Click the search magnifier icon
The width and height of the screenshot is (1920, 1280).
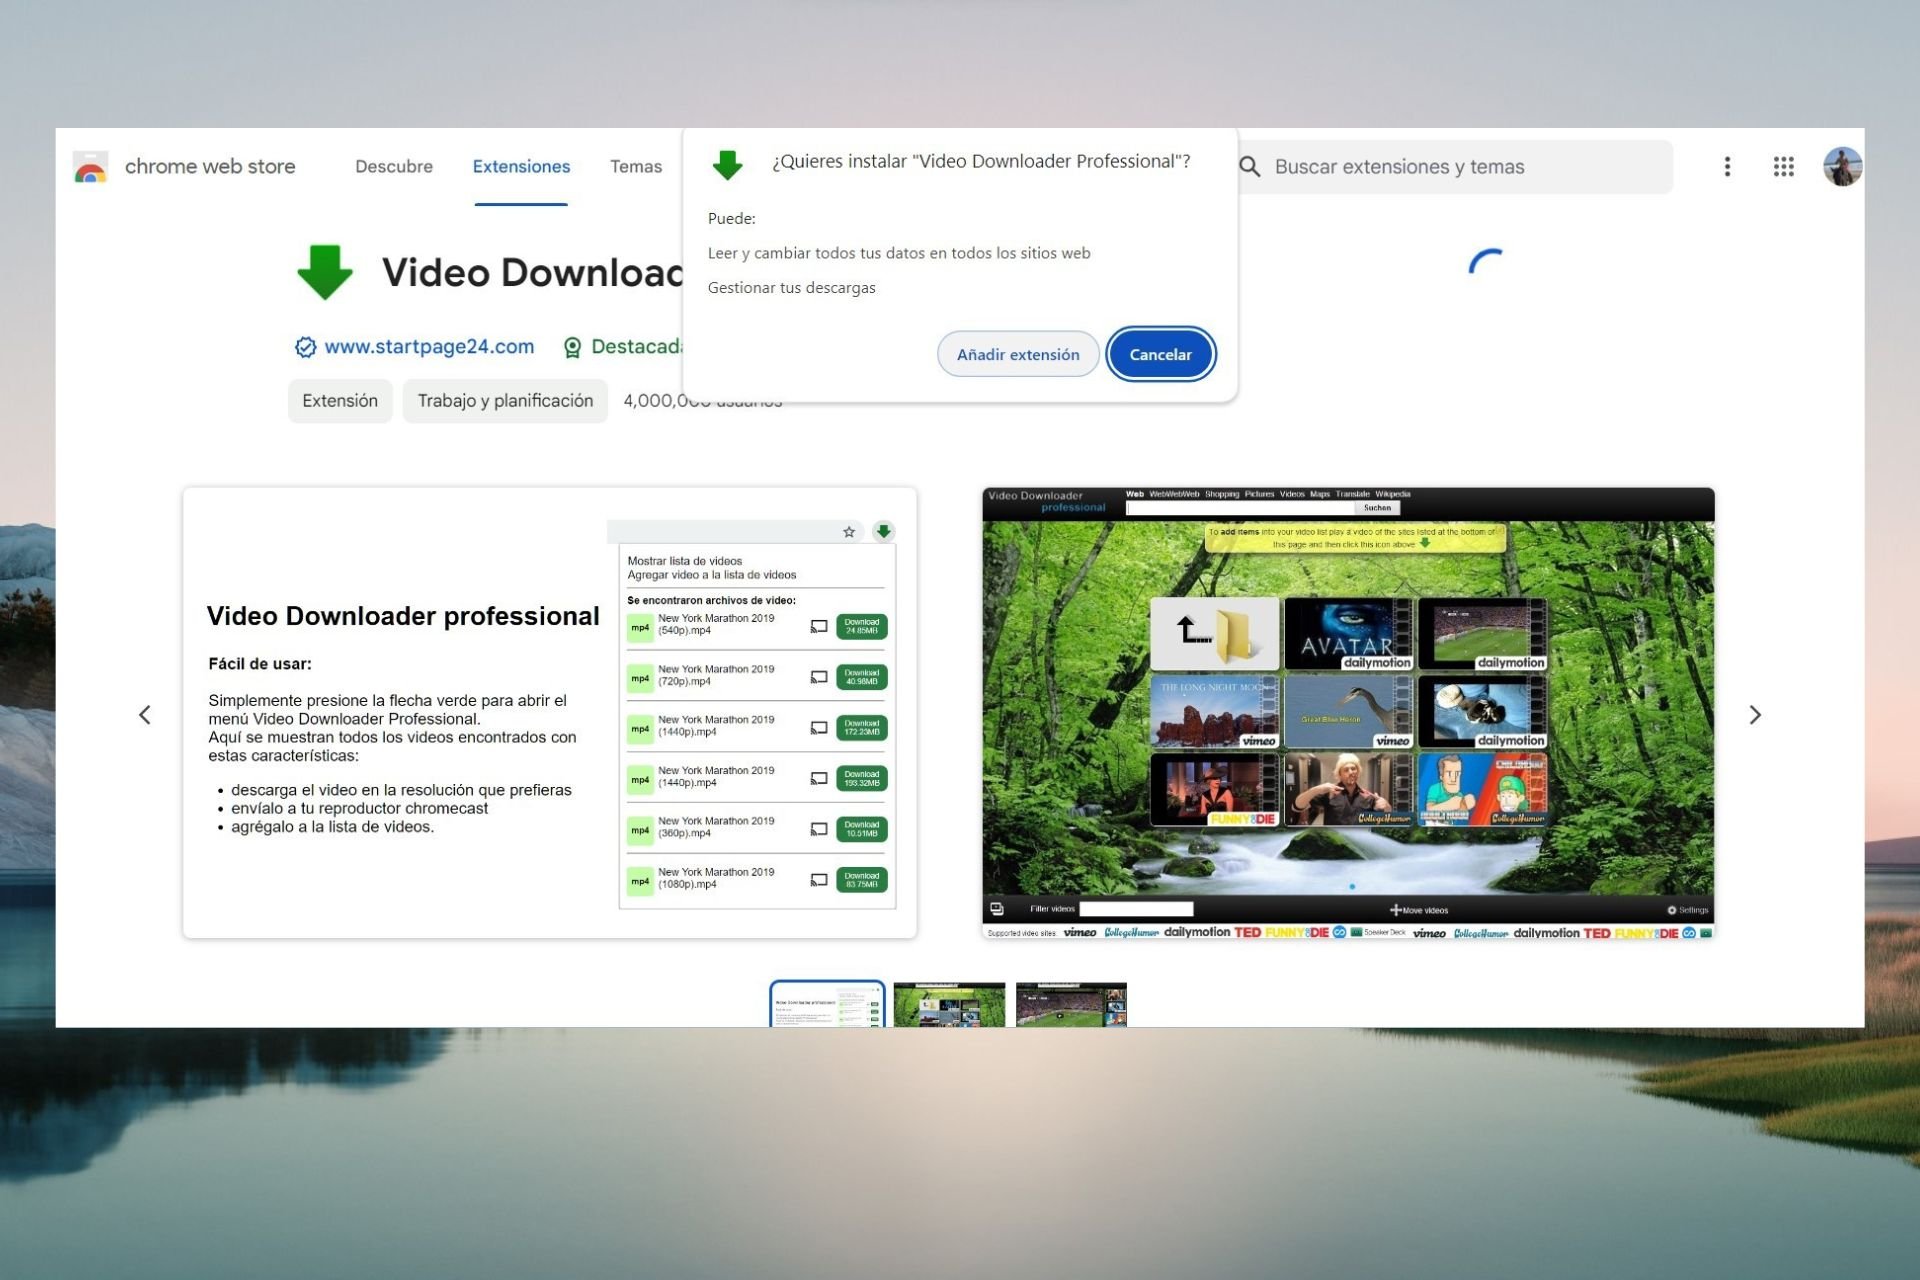[1250, 167]
